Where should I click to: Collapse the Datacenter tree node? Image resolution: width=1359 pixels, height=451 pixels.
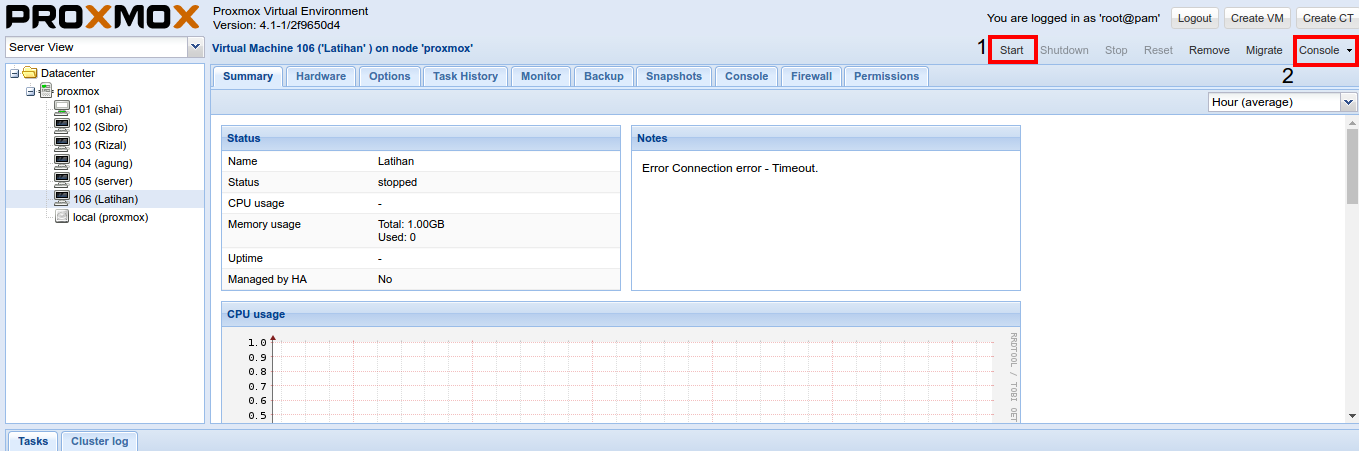[x=15, y=73]
